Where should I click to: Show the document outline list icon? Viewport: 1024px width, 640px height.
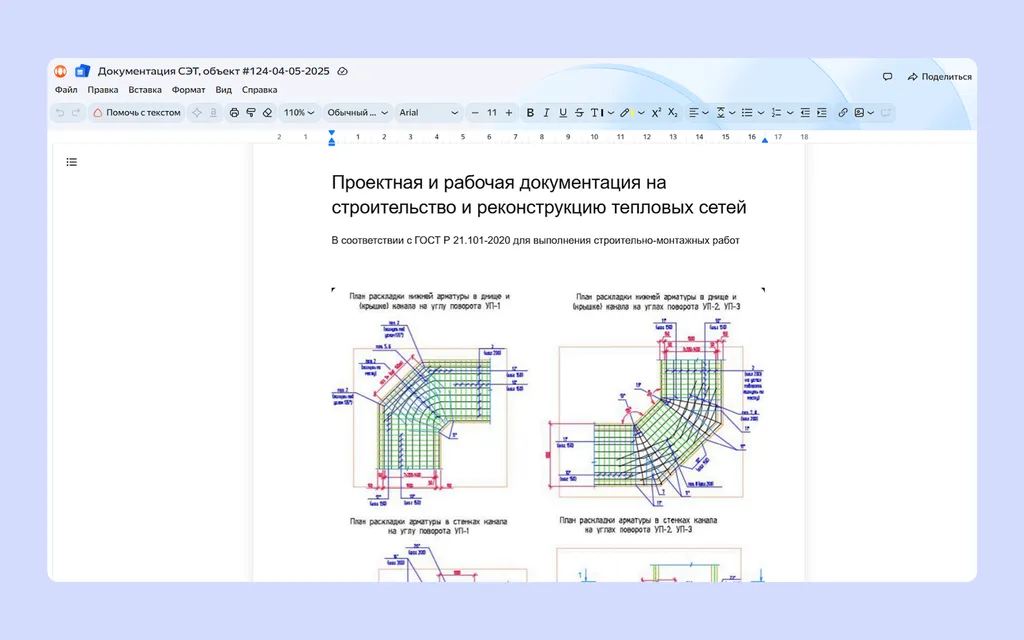click(72, 162)
